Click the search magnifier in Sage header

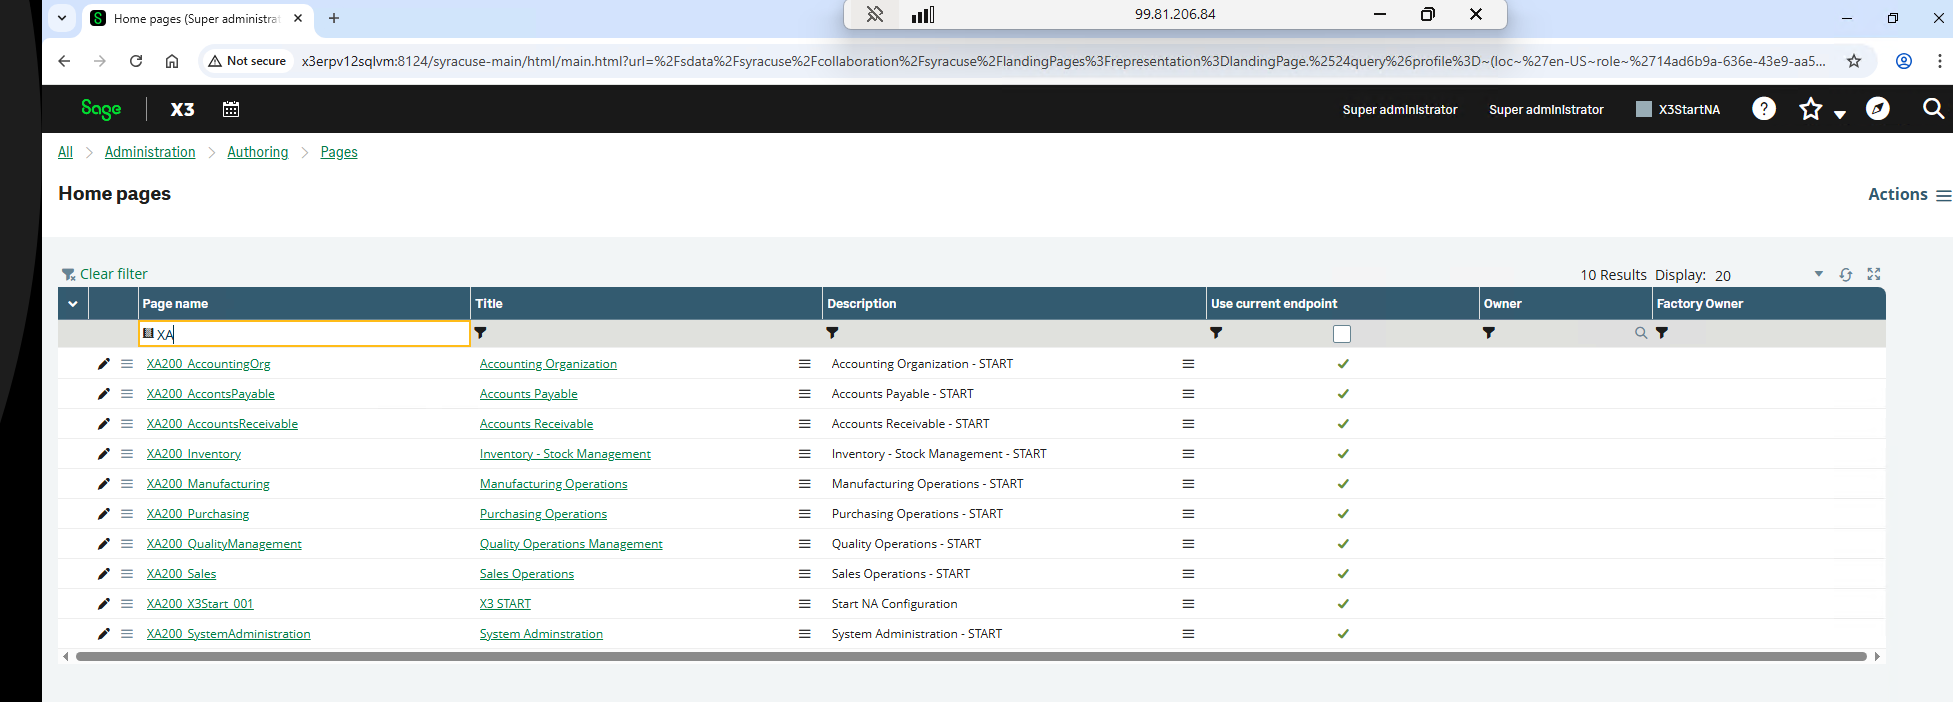pos(1934,109)
